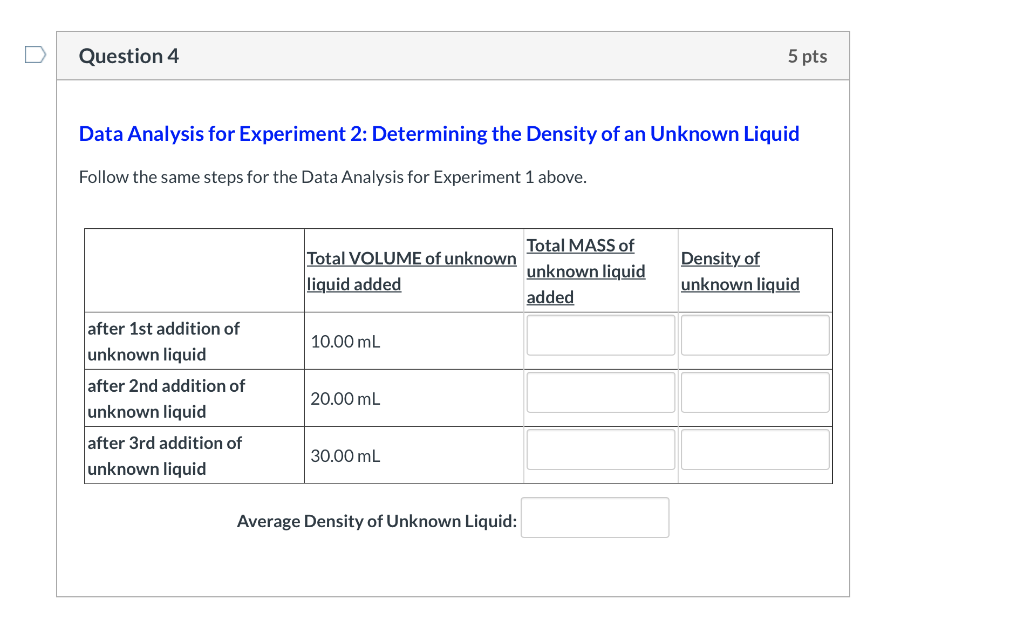
Task: Click the Density of unknown liquid header
Action: click(740, 270)
